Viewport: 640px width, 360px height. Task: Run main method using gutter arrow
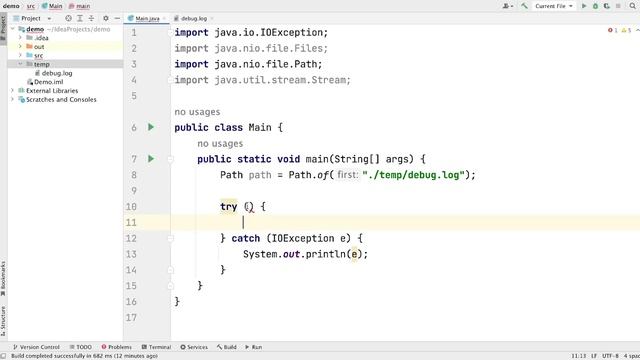tap(151, 159)
